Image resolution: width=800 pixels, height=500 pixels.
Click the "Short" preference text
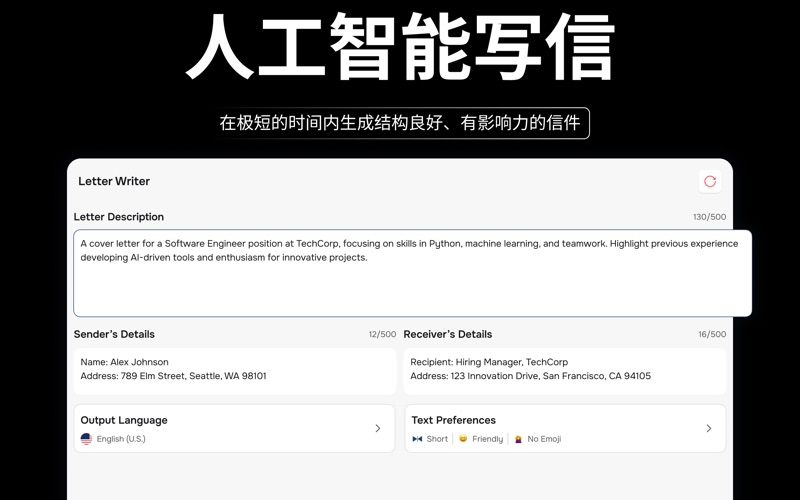(x=437, y=439)
